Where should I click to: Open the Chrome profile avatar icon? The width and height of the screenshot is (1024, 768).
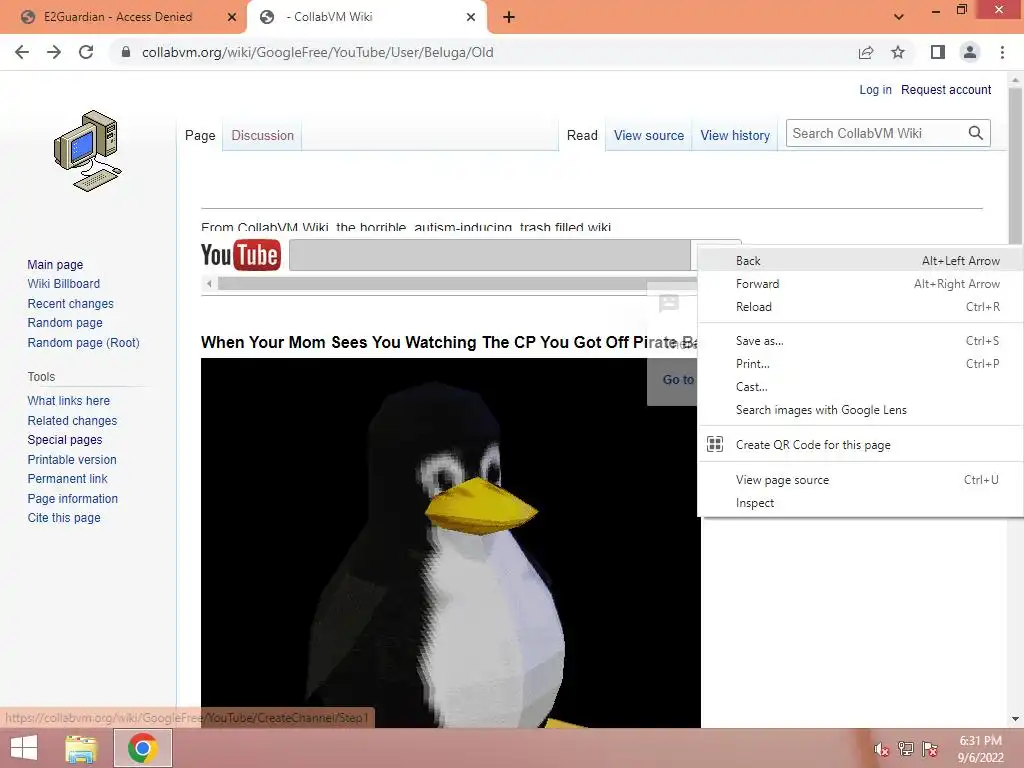970,52
